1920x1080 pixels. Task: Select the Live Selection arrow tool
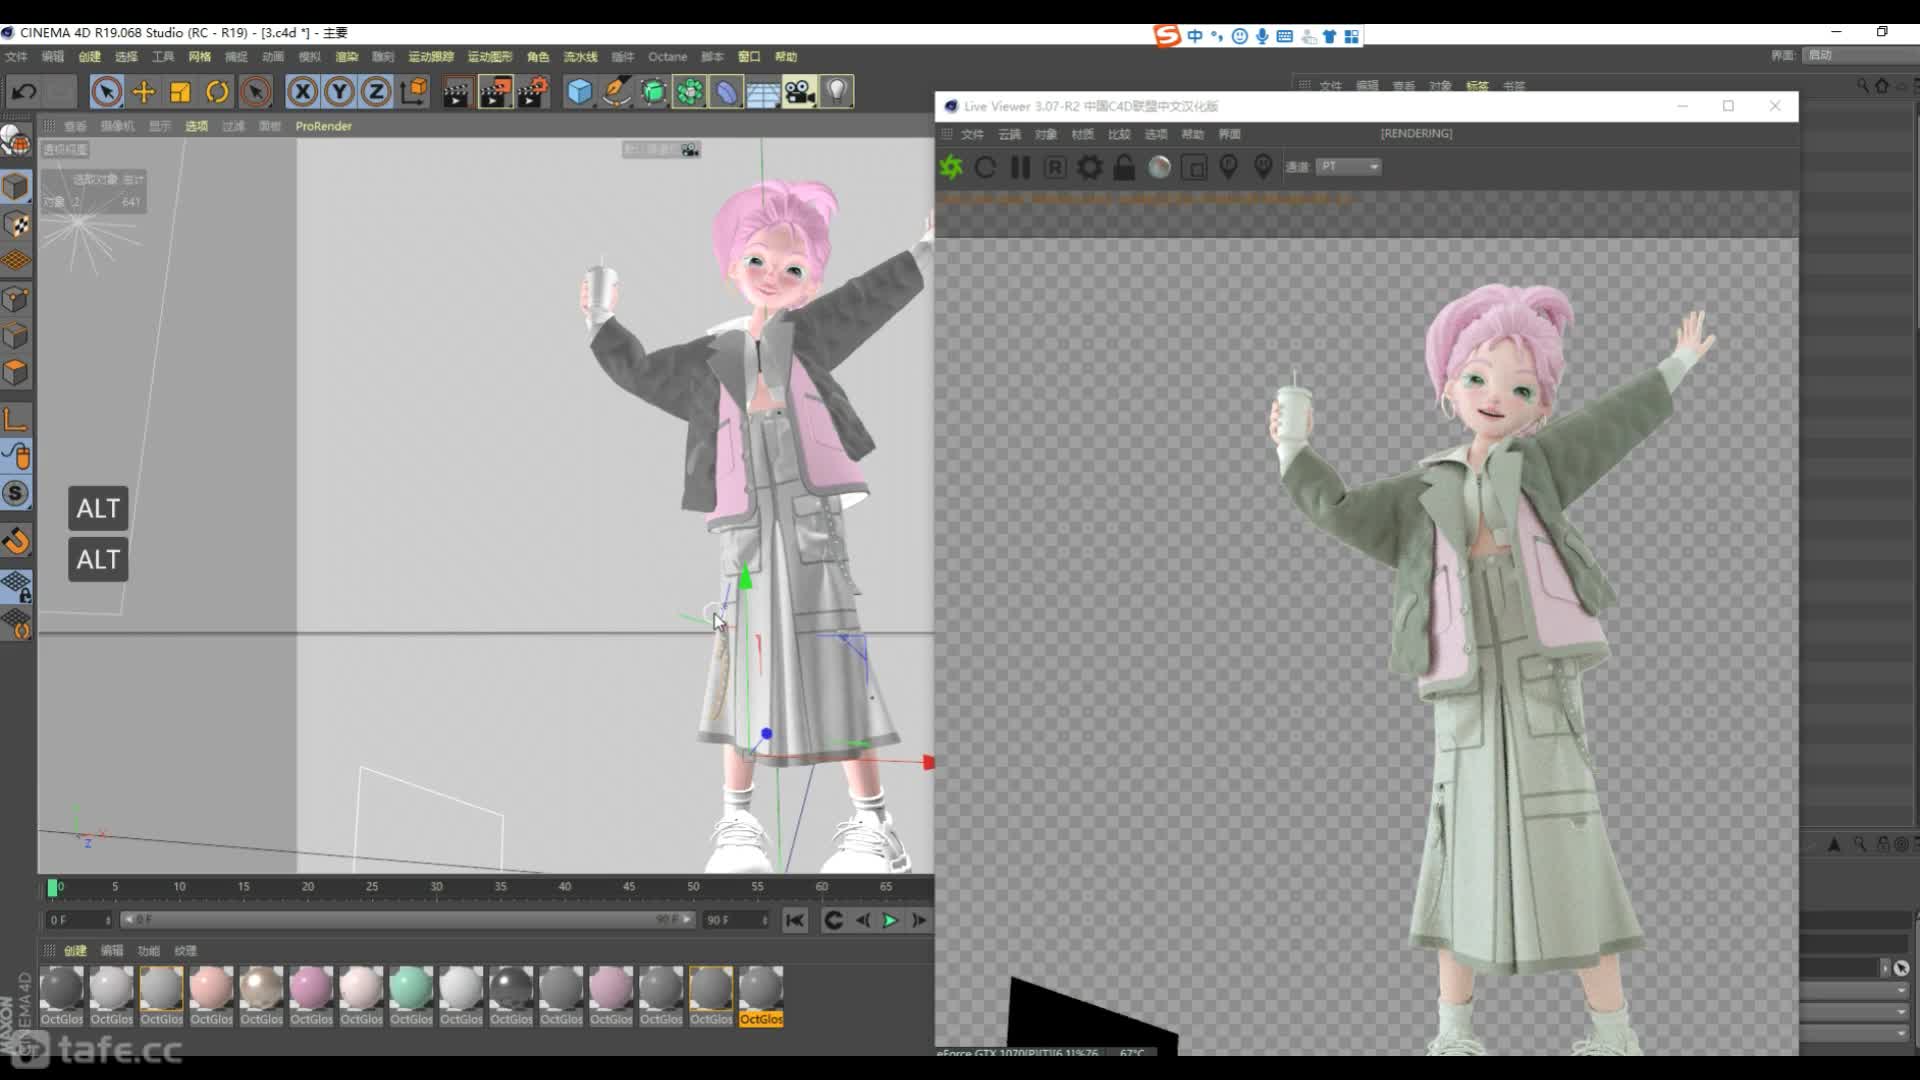coord(106,92)
